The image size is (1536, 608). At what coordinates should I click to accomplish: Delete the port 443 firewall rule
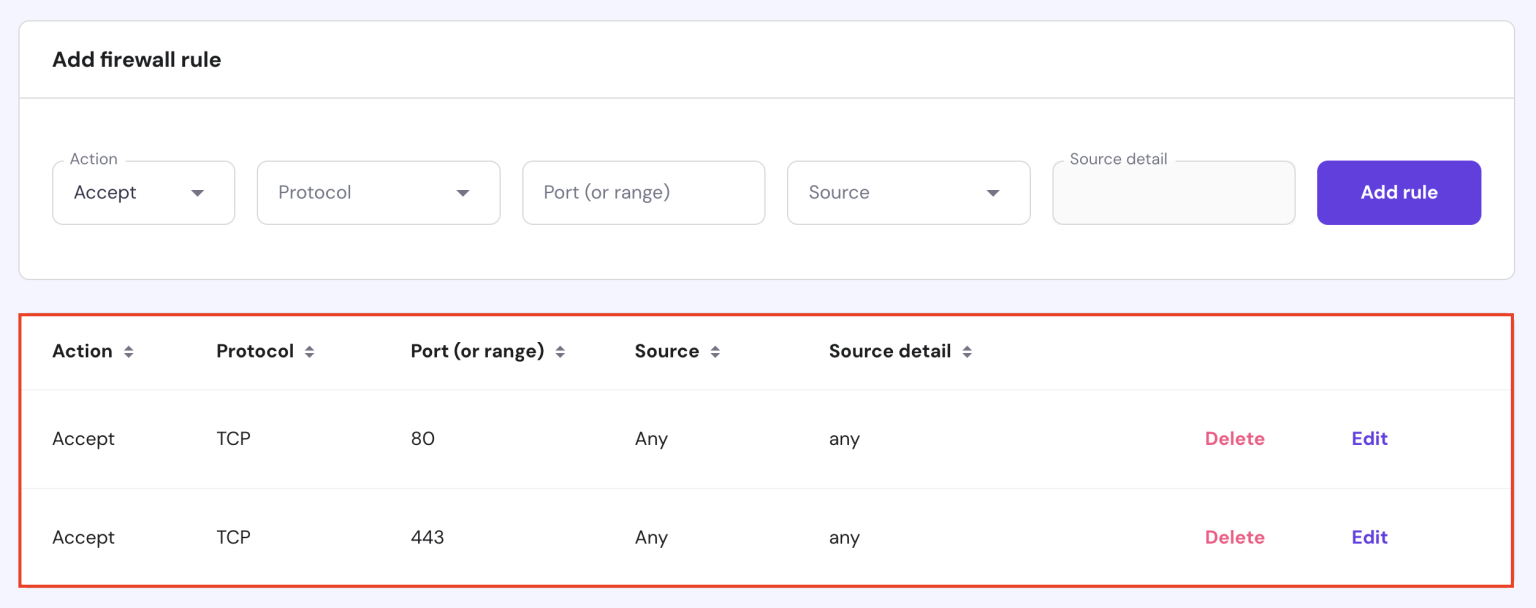[x=1234, y=537]
